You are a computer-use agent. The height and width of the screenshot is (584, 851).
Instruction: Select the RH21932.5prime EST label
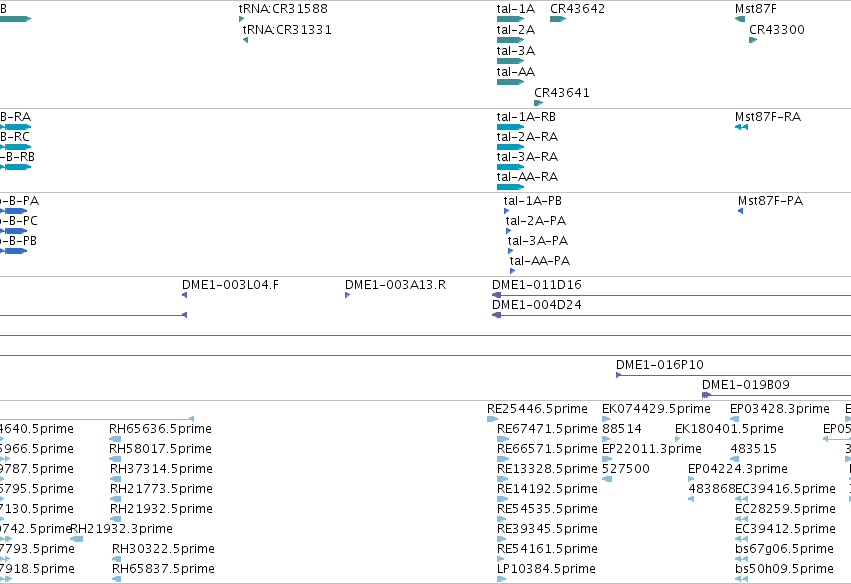tap(161, 509)
